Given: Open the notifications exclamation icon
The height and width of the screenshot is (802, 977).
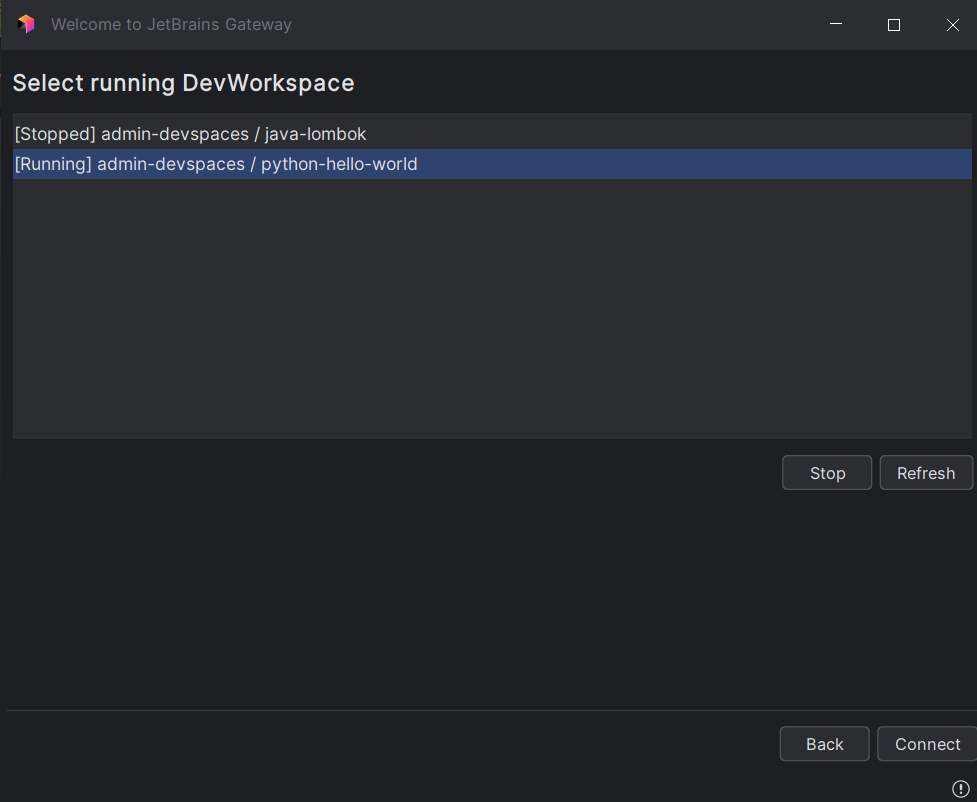Looking at the screenshot, I should point(960,789).
